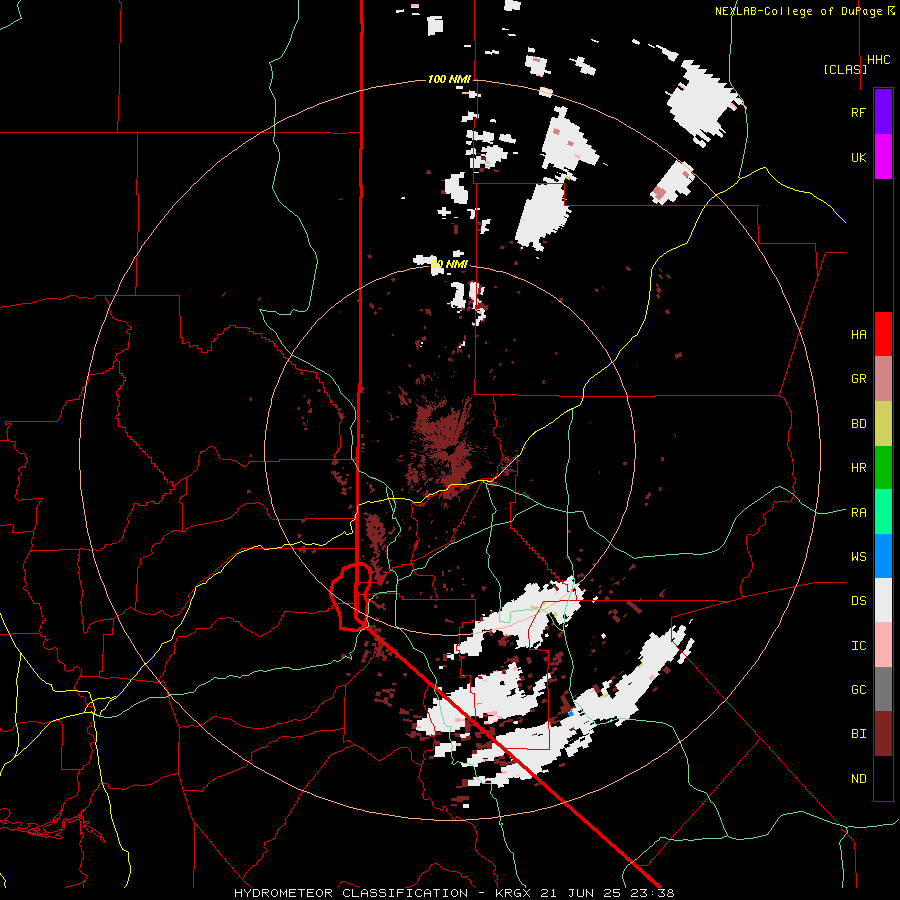The height and width of the screenshot is (900, 900).
Task: Click the ND black legend swatch
Action: pyautogui.click(x=883, y=778)
